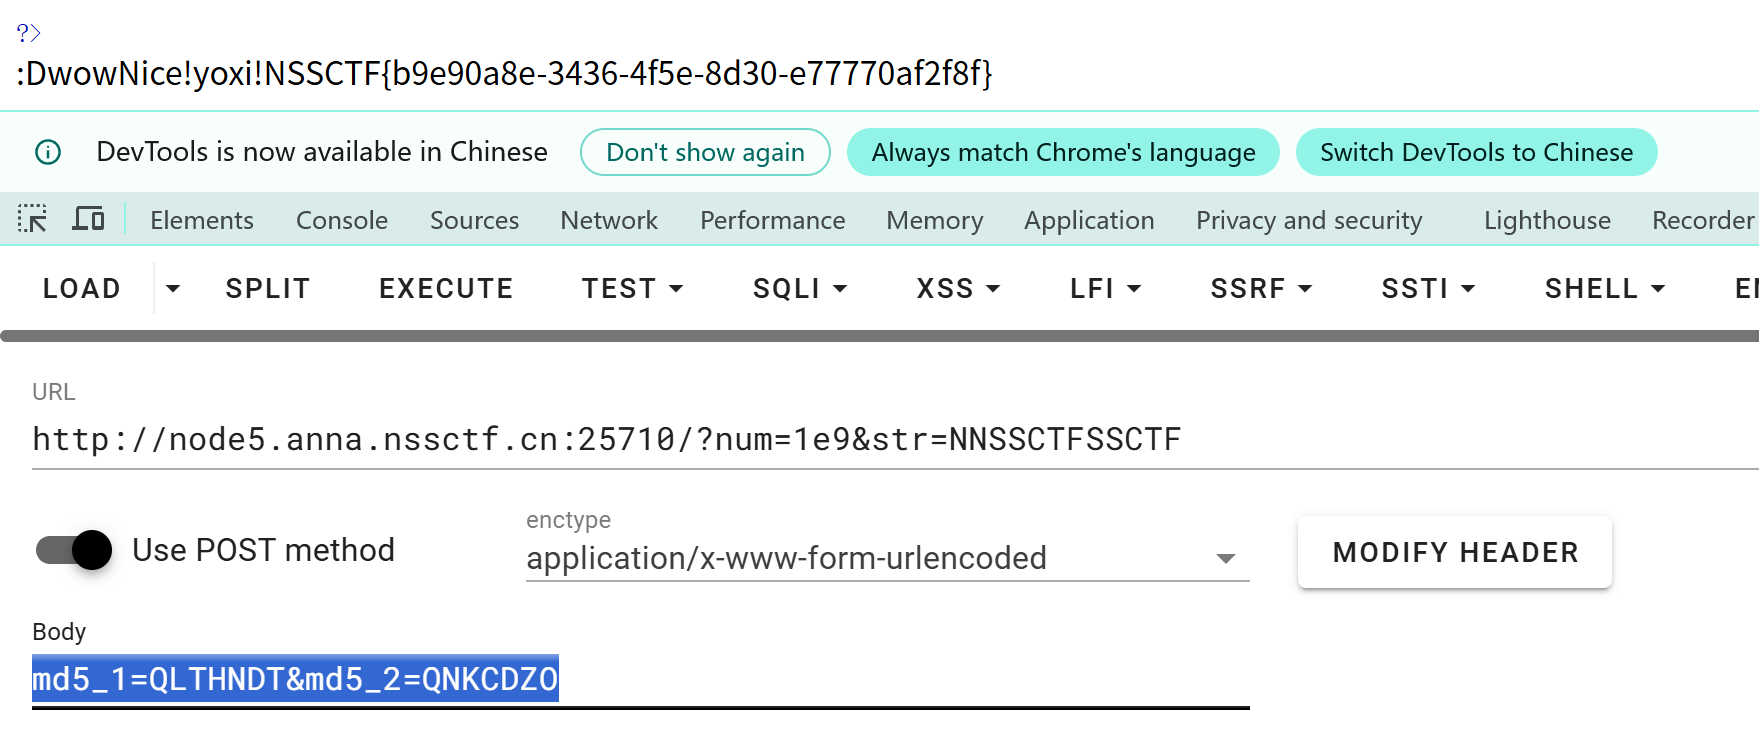Switch to the Lighthouse tab

click(x=1545, y=220)
